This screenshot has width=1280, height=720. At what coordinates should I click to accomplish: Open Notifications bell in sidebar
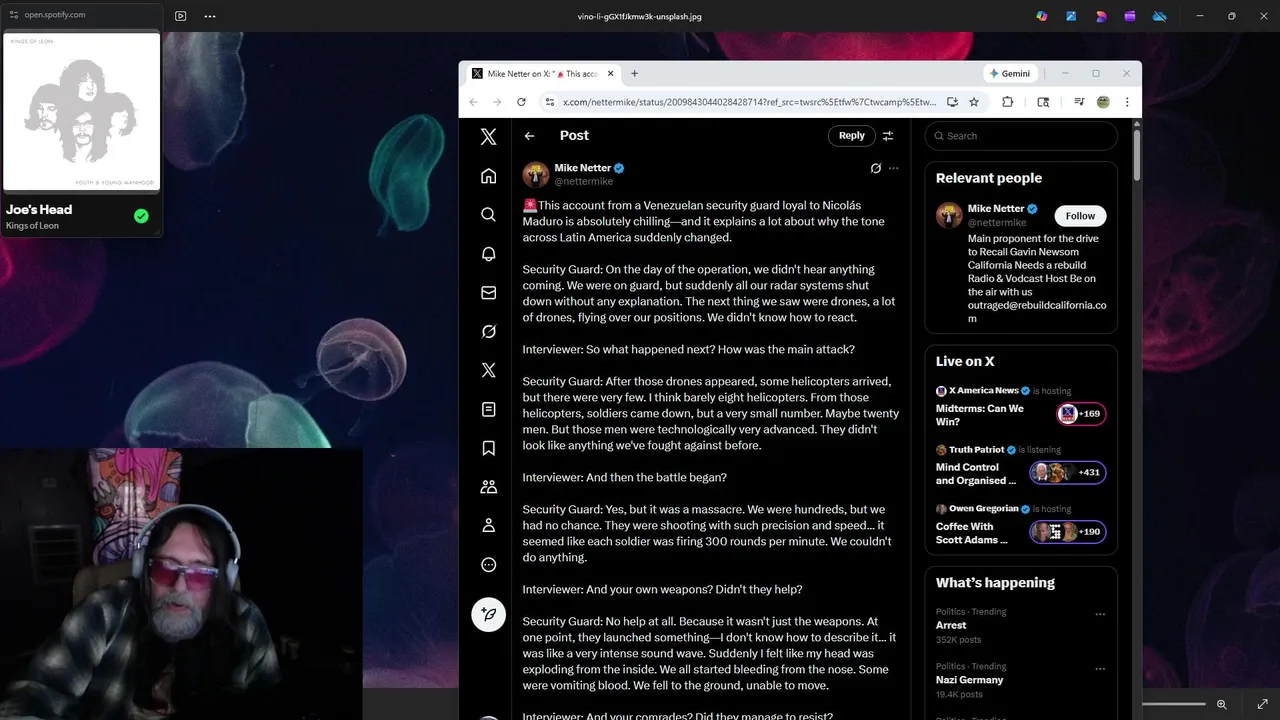[x=488, y=254]
